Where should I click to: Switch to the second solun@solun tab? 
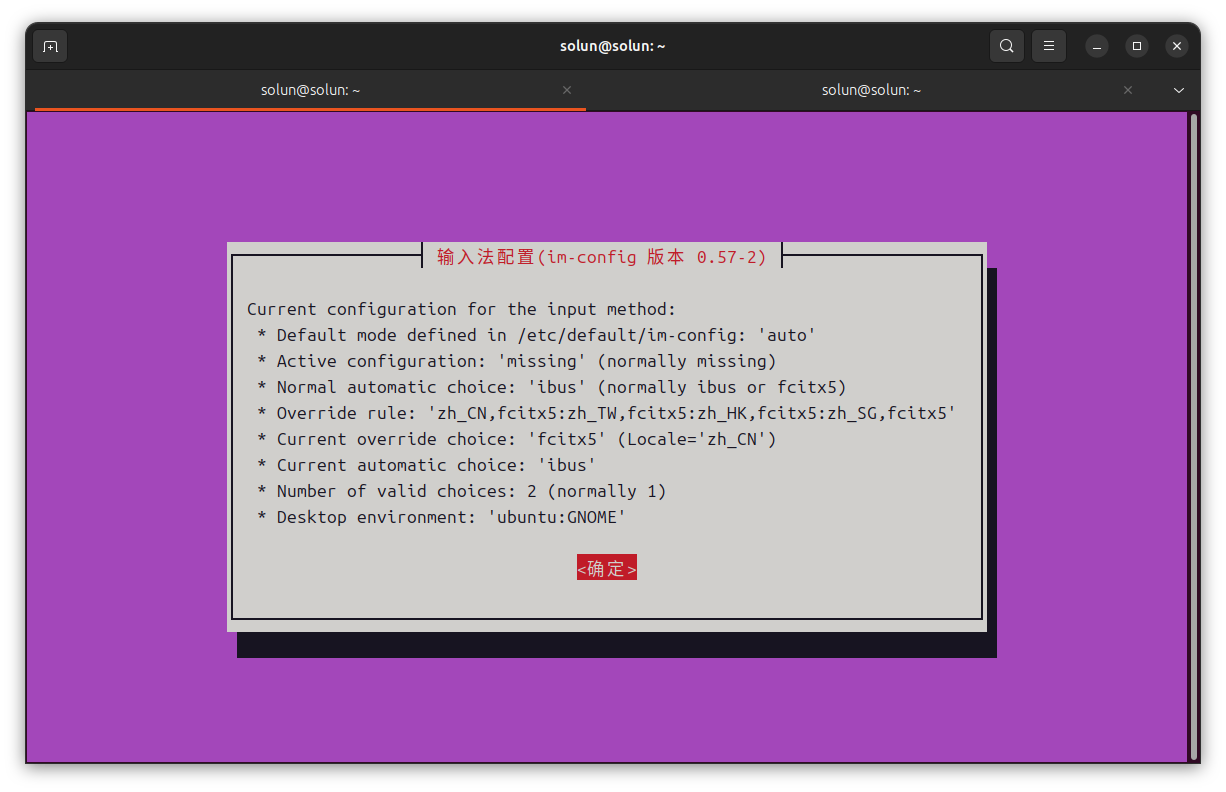[871, 90]
